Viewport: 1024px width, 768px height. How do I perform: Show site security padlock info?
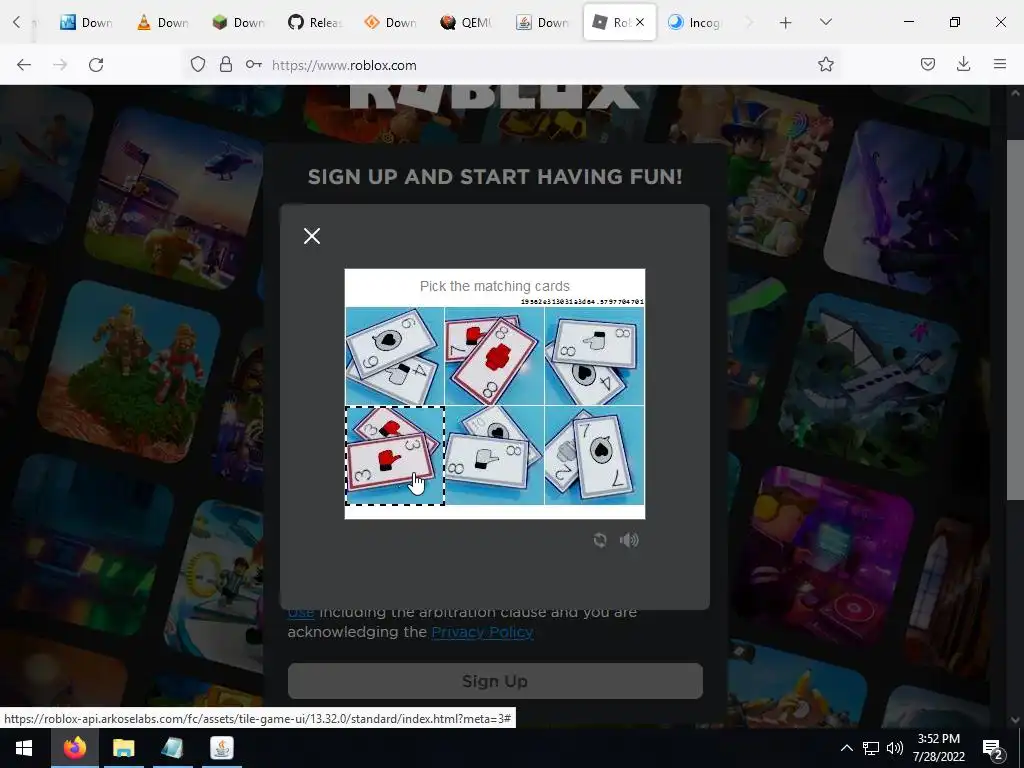coord(226,64)
